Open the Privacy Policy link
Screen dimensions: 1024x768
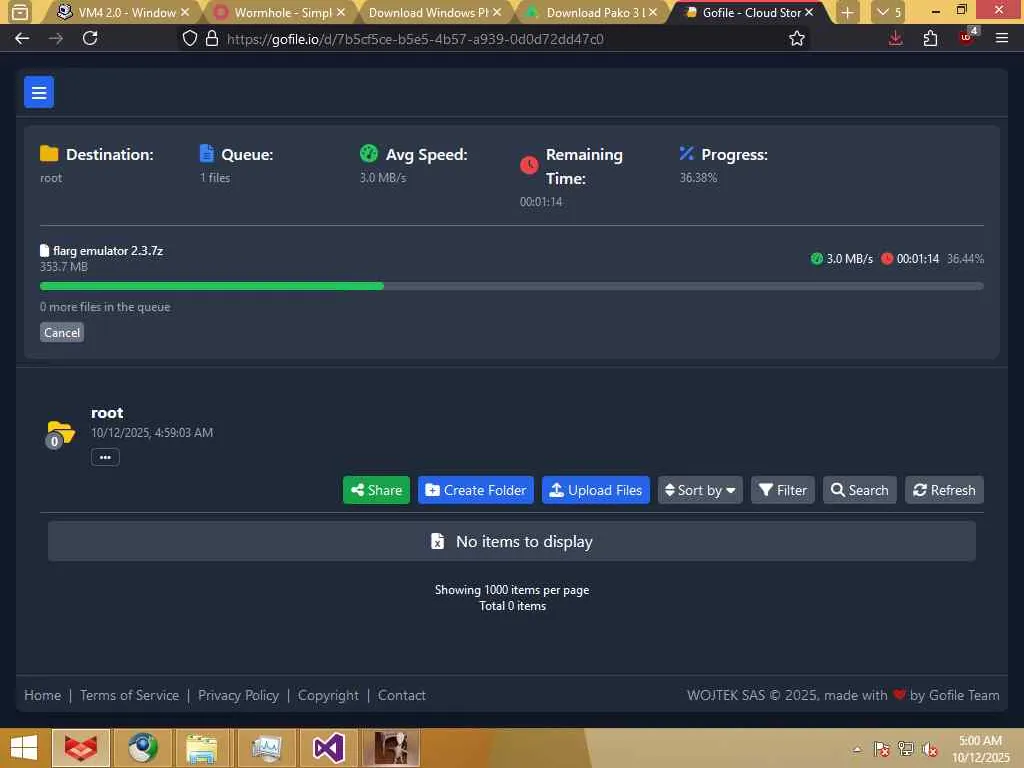pos(238,695)
